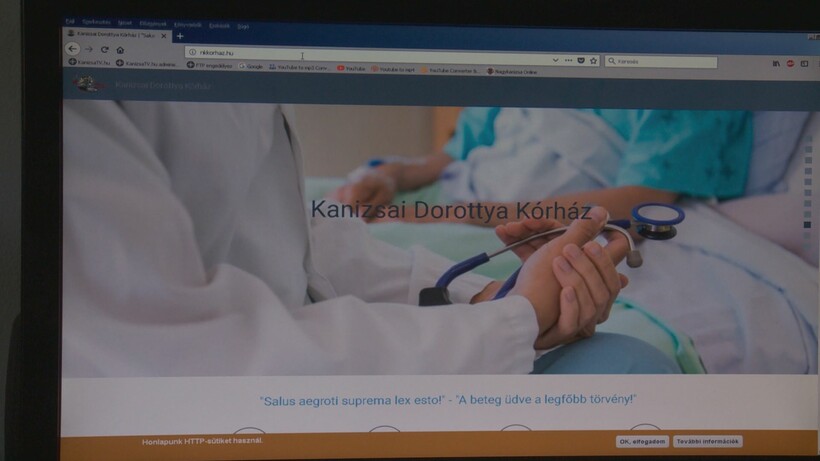Reload the page with the refresh icon
Screen dimensions: 820x461
105,50
